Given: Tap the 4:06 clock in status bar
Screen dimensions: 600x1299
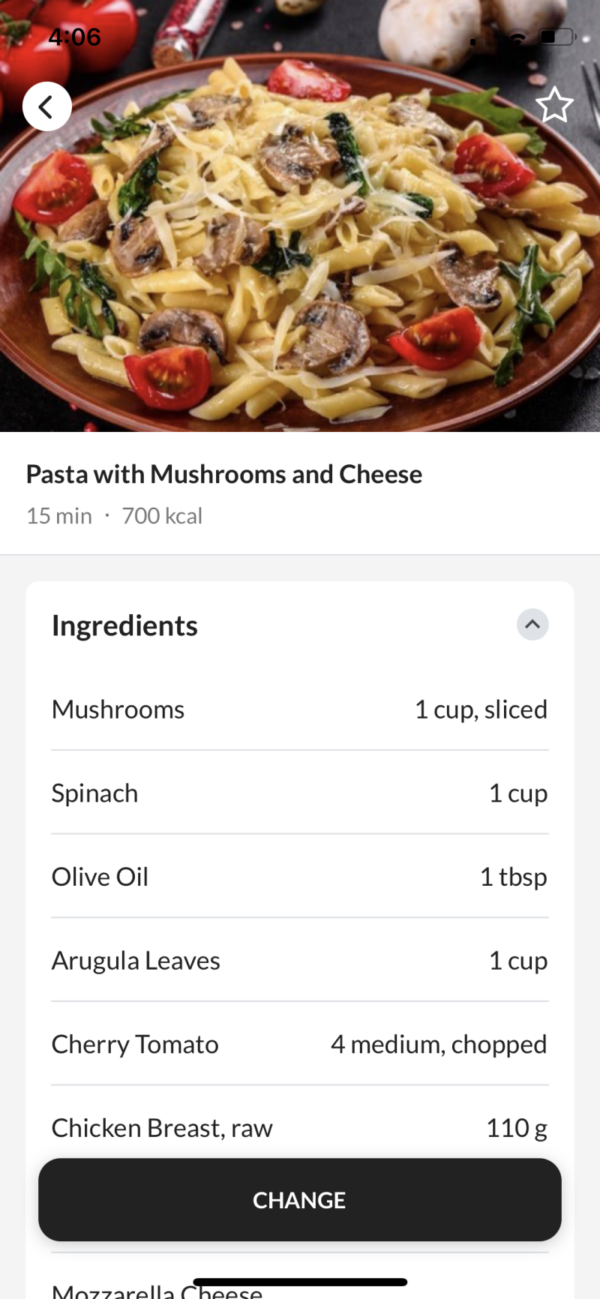Looking at the screenshot, I should (x=75, y=38).
